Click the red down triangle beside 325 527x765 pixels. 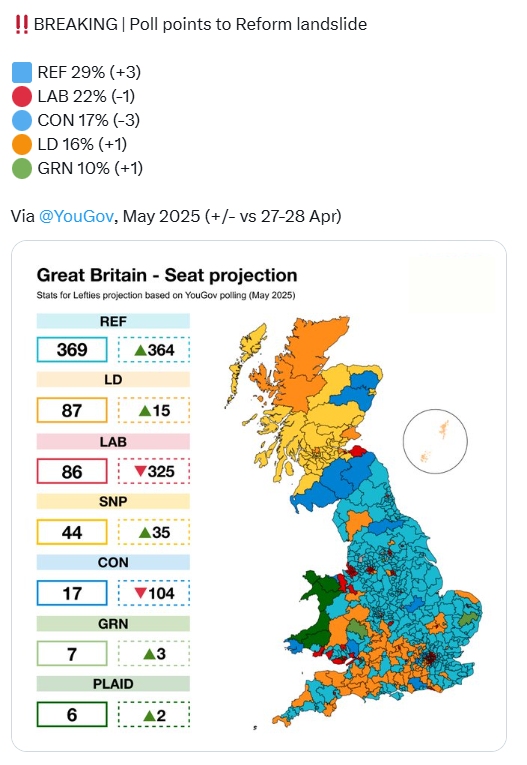[141, 471]
